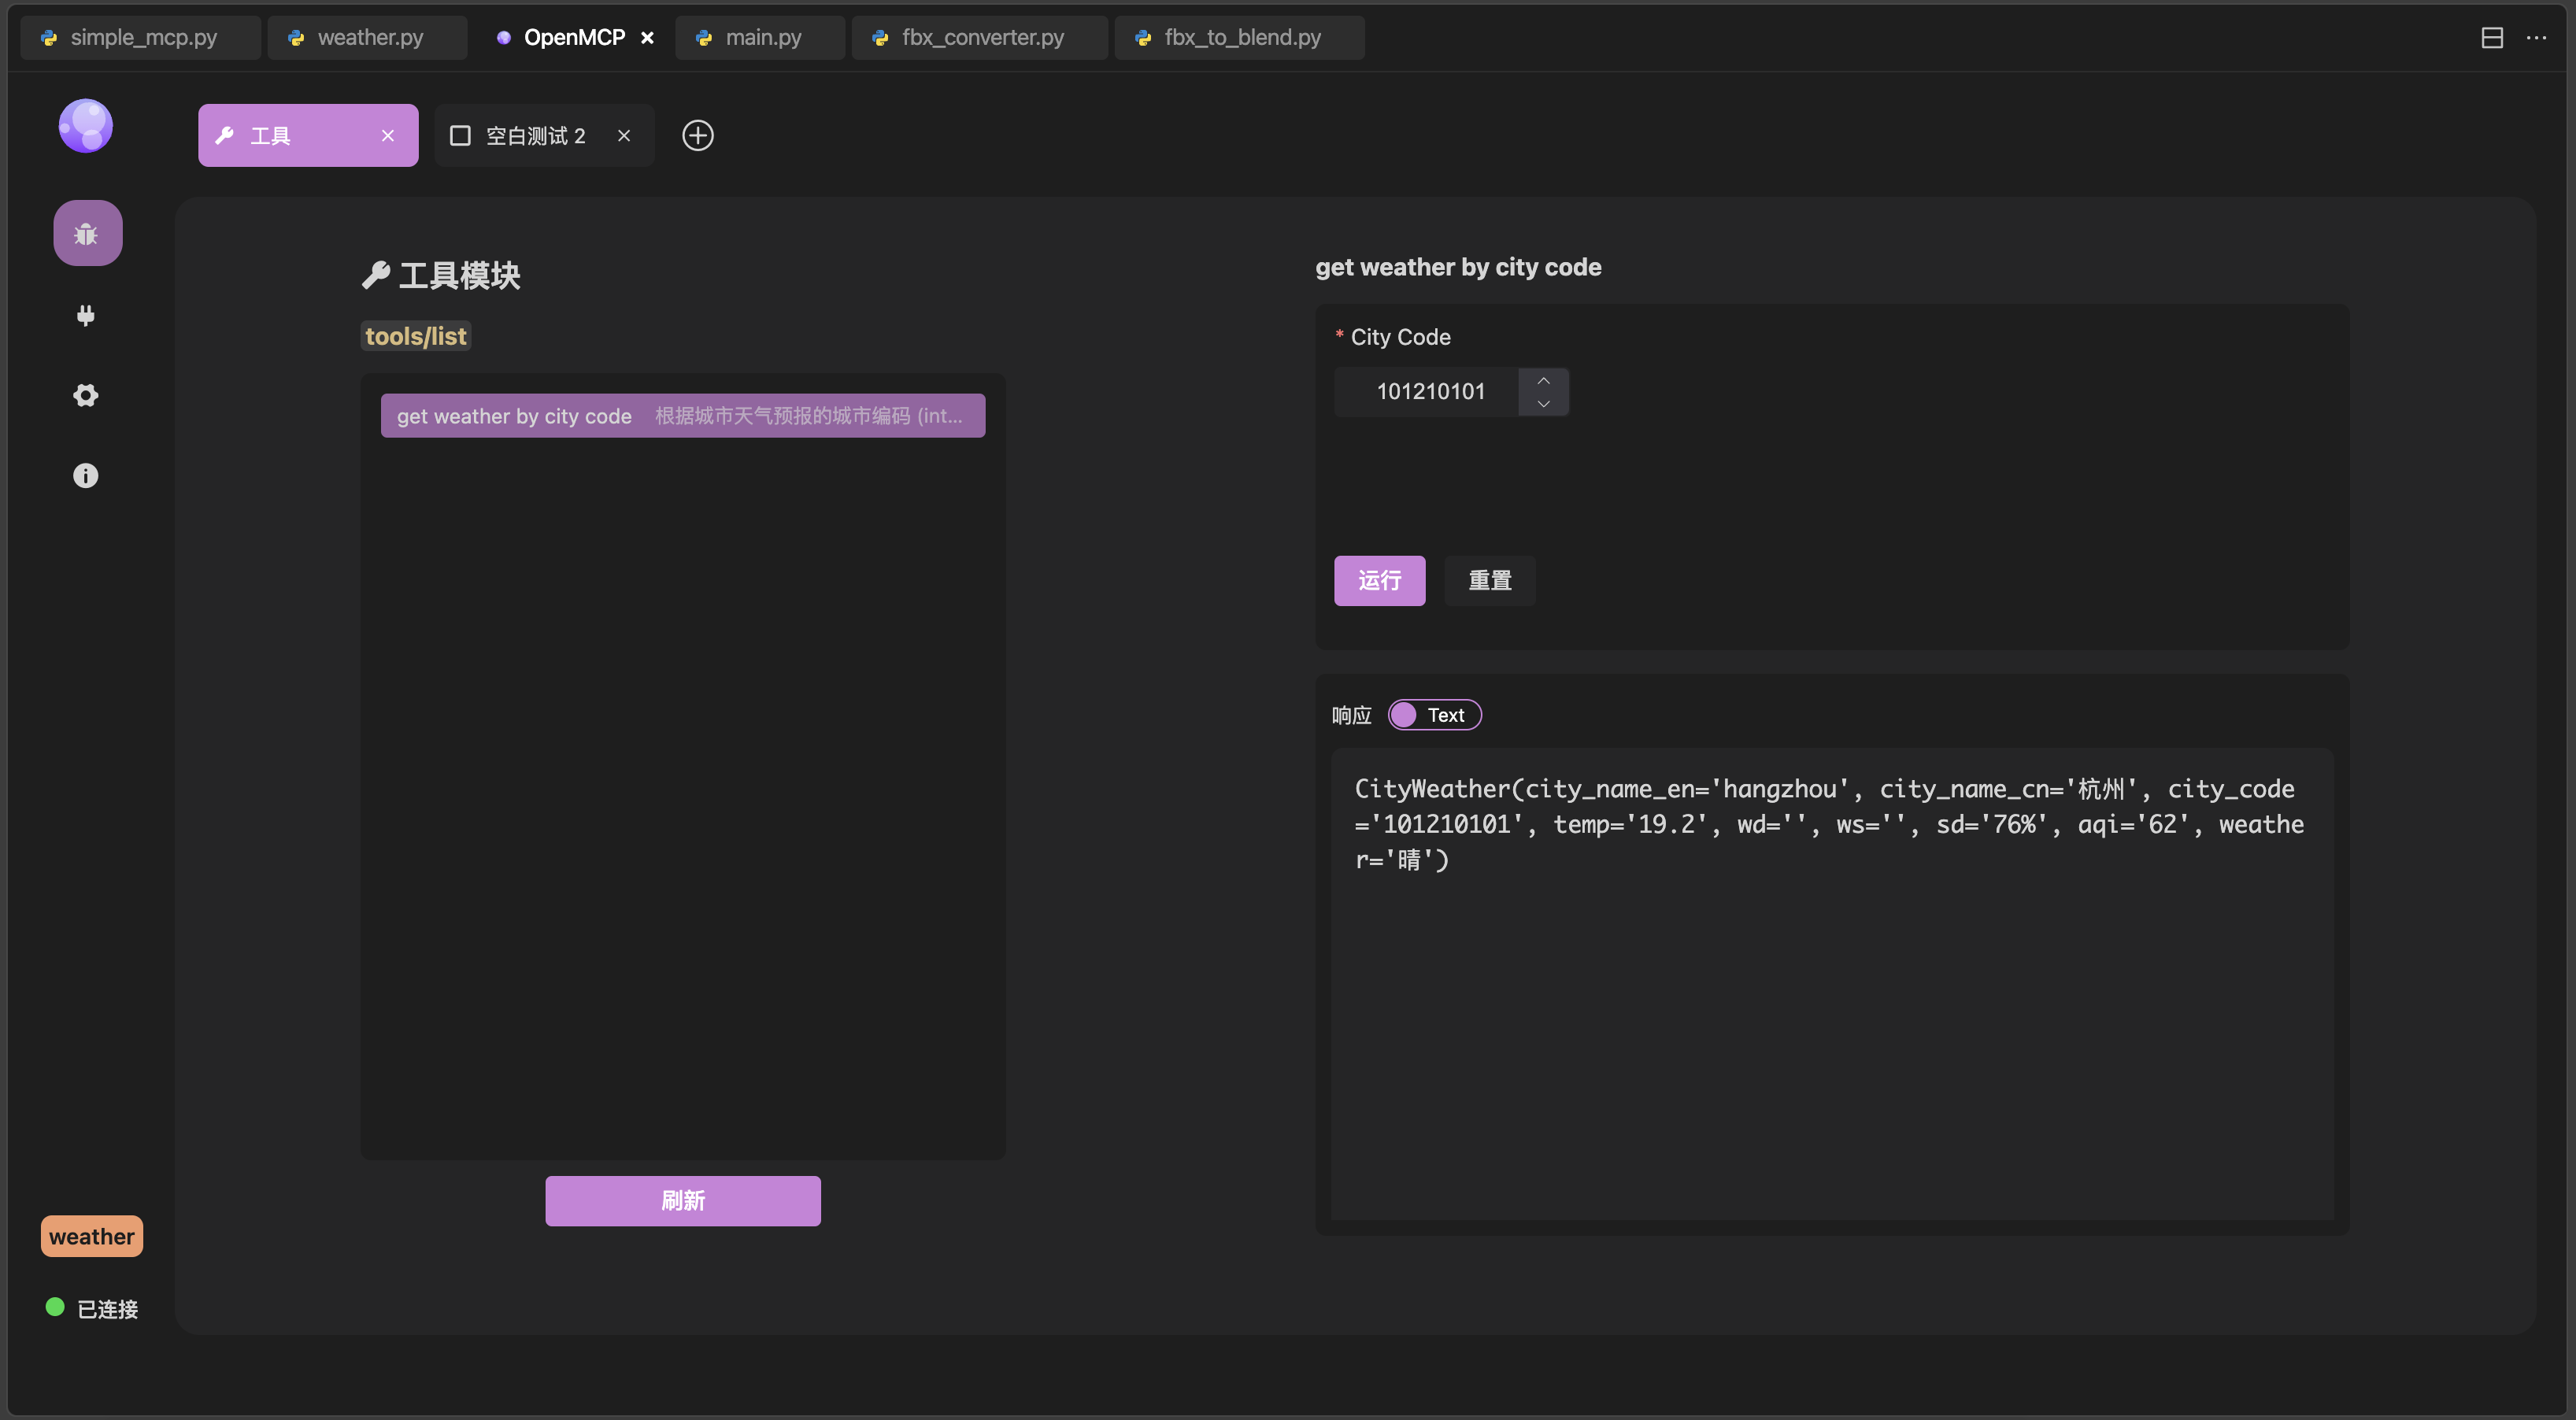The width and height of the screenshot is (2576, 1420).
Task: Click the 运行 run button
Action: [x=1379, y=580]
